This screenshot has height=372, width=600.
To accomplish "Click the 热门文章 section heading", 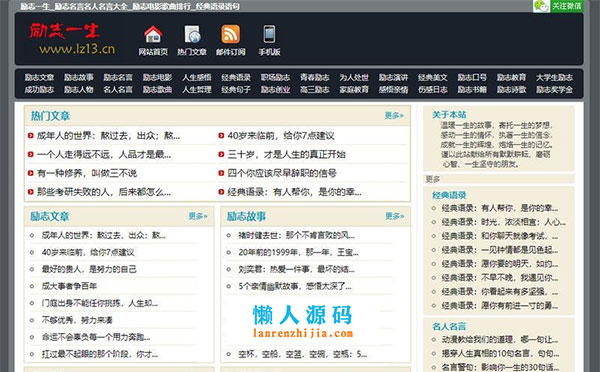I will pos(50,116).
